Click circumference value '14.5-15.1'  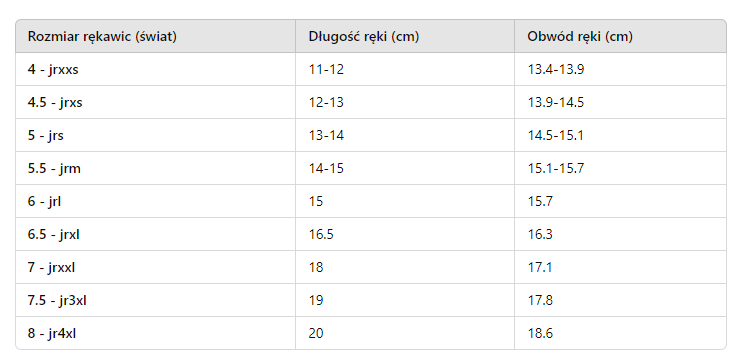coord(556,135)
